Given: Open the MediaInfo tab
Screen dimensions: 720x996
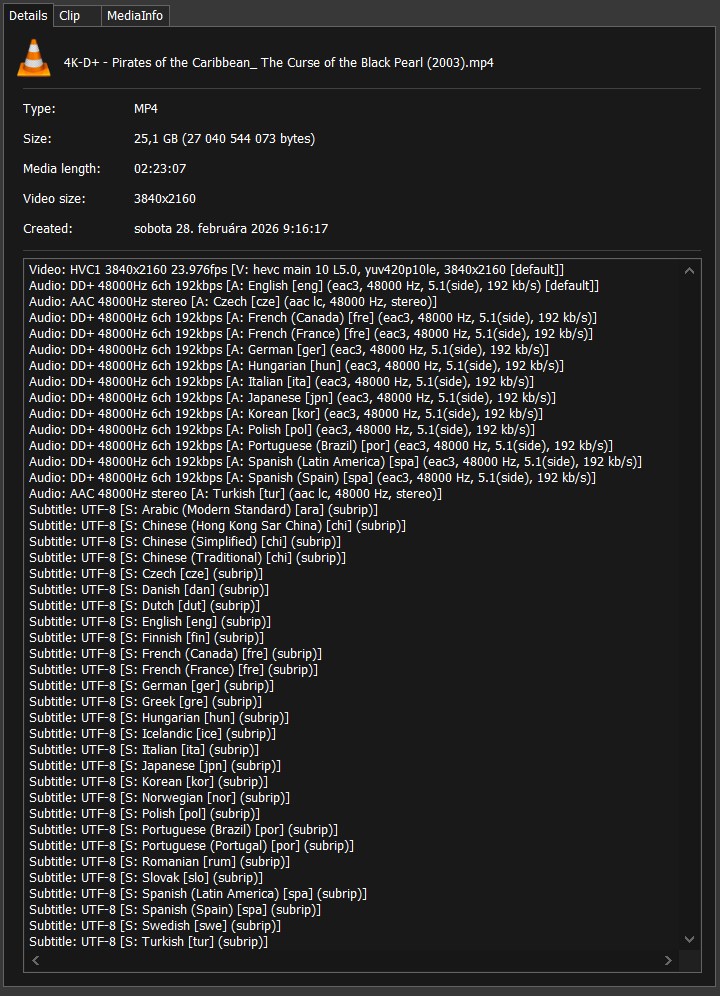Looking at the screenshot, I should coord(136,16).
